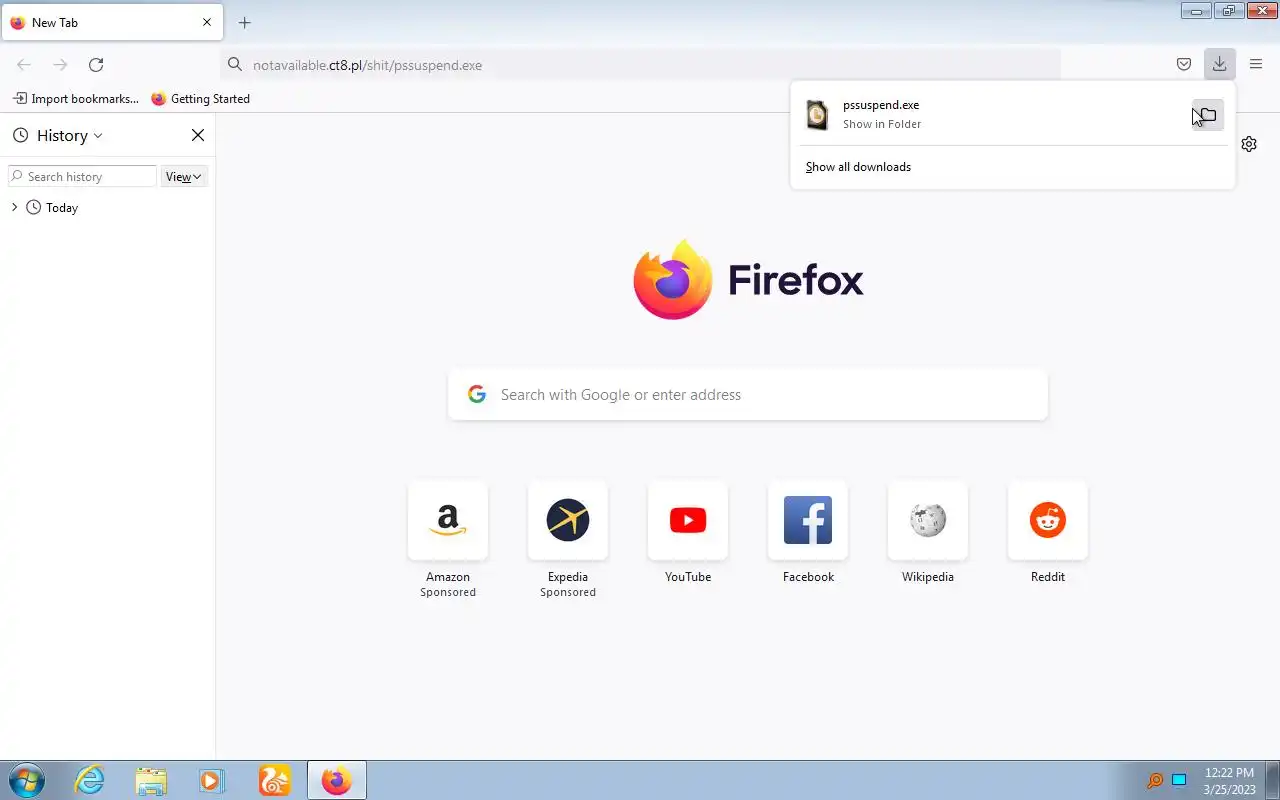Click Show all downloads
Screen dimensions: 1280x800
tap(858, 167)
